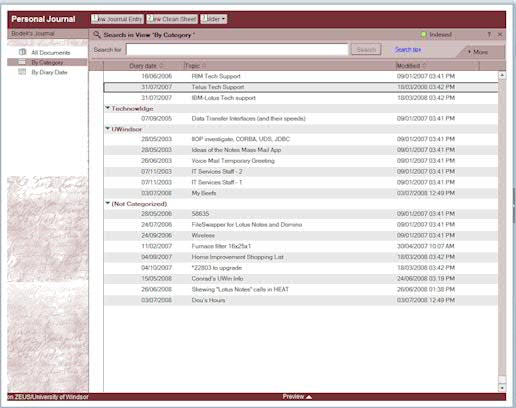Click the green Indexed status indicator
The width and height of the screenshot is (516, 408).
pos(424,34)
